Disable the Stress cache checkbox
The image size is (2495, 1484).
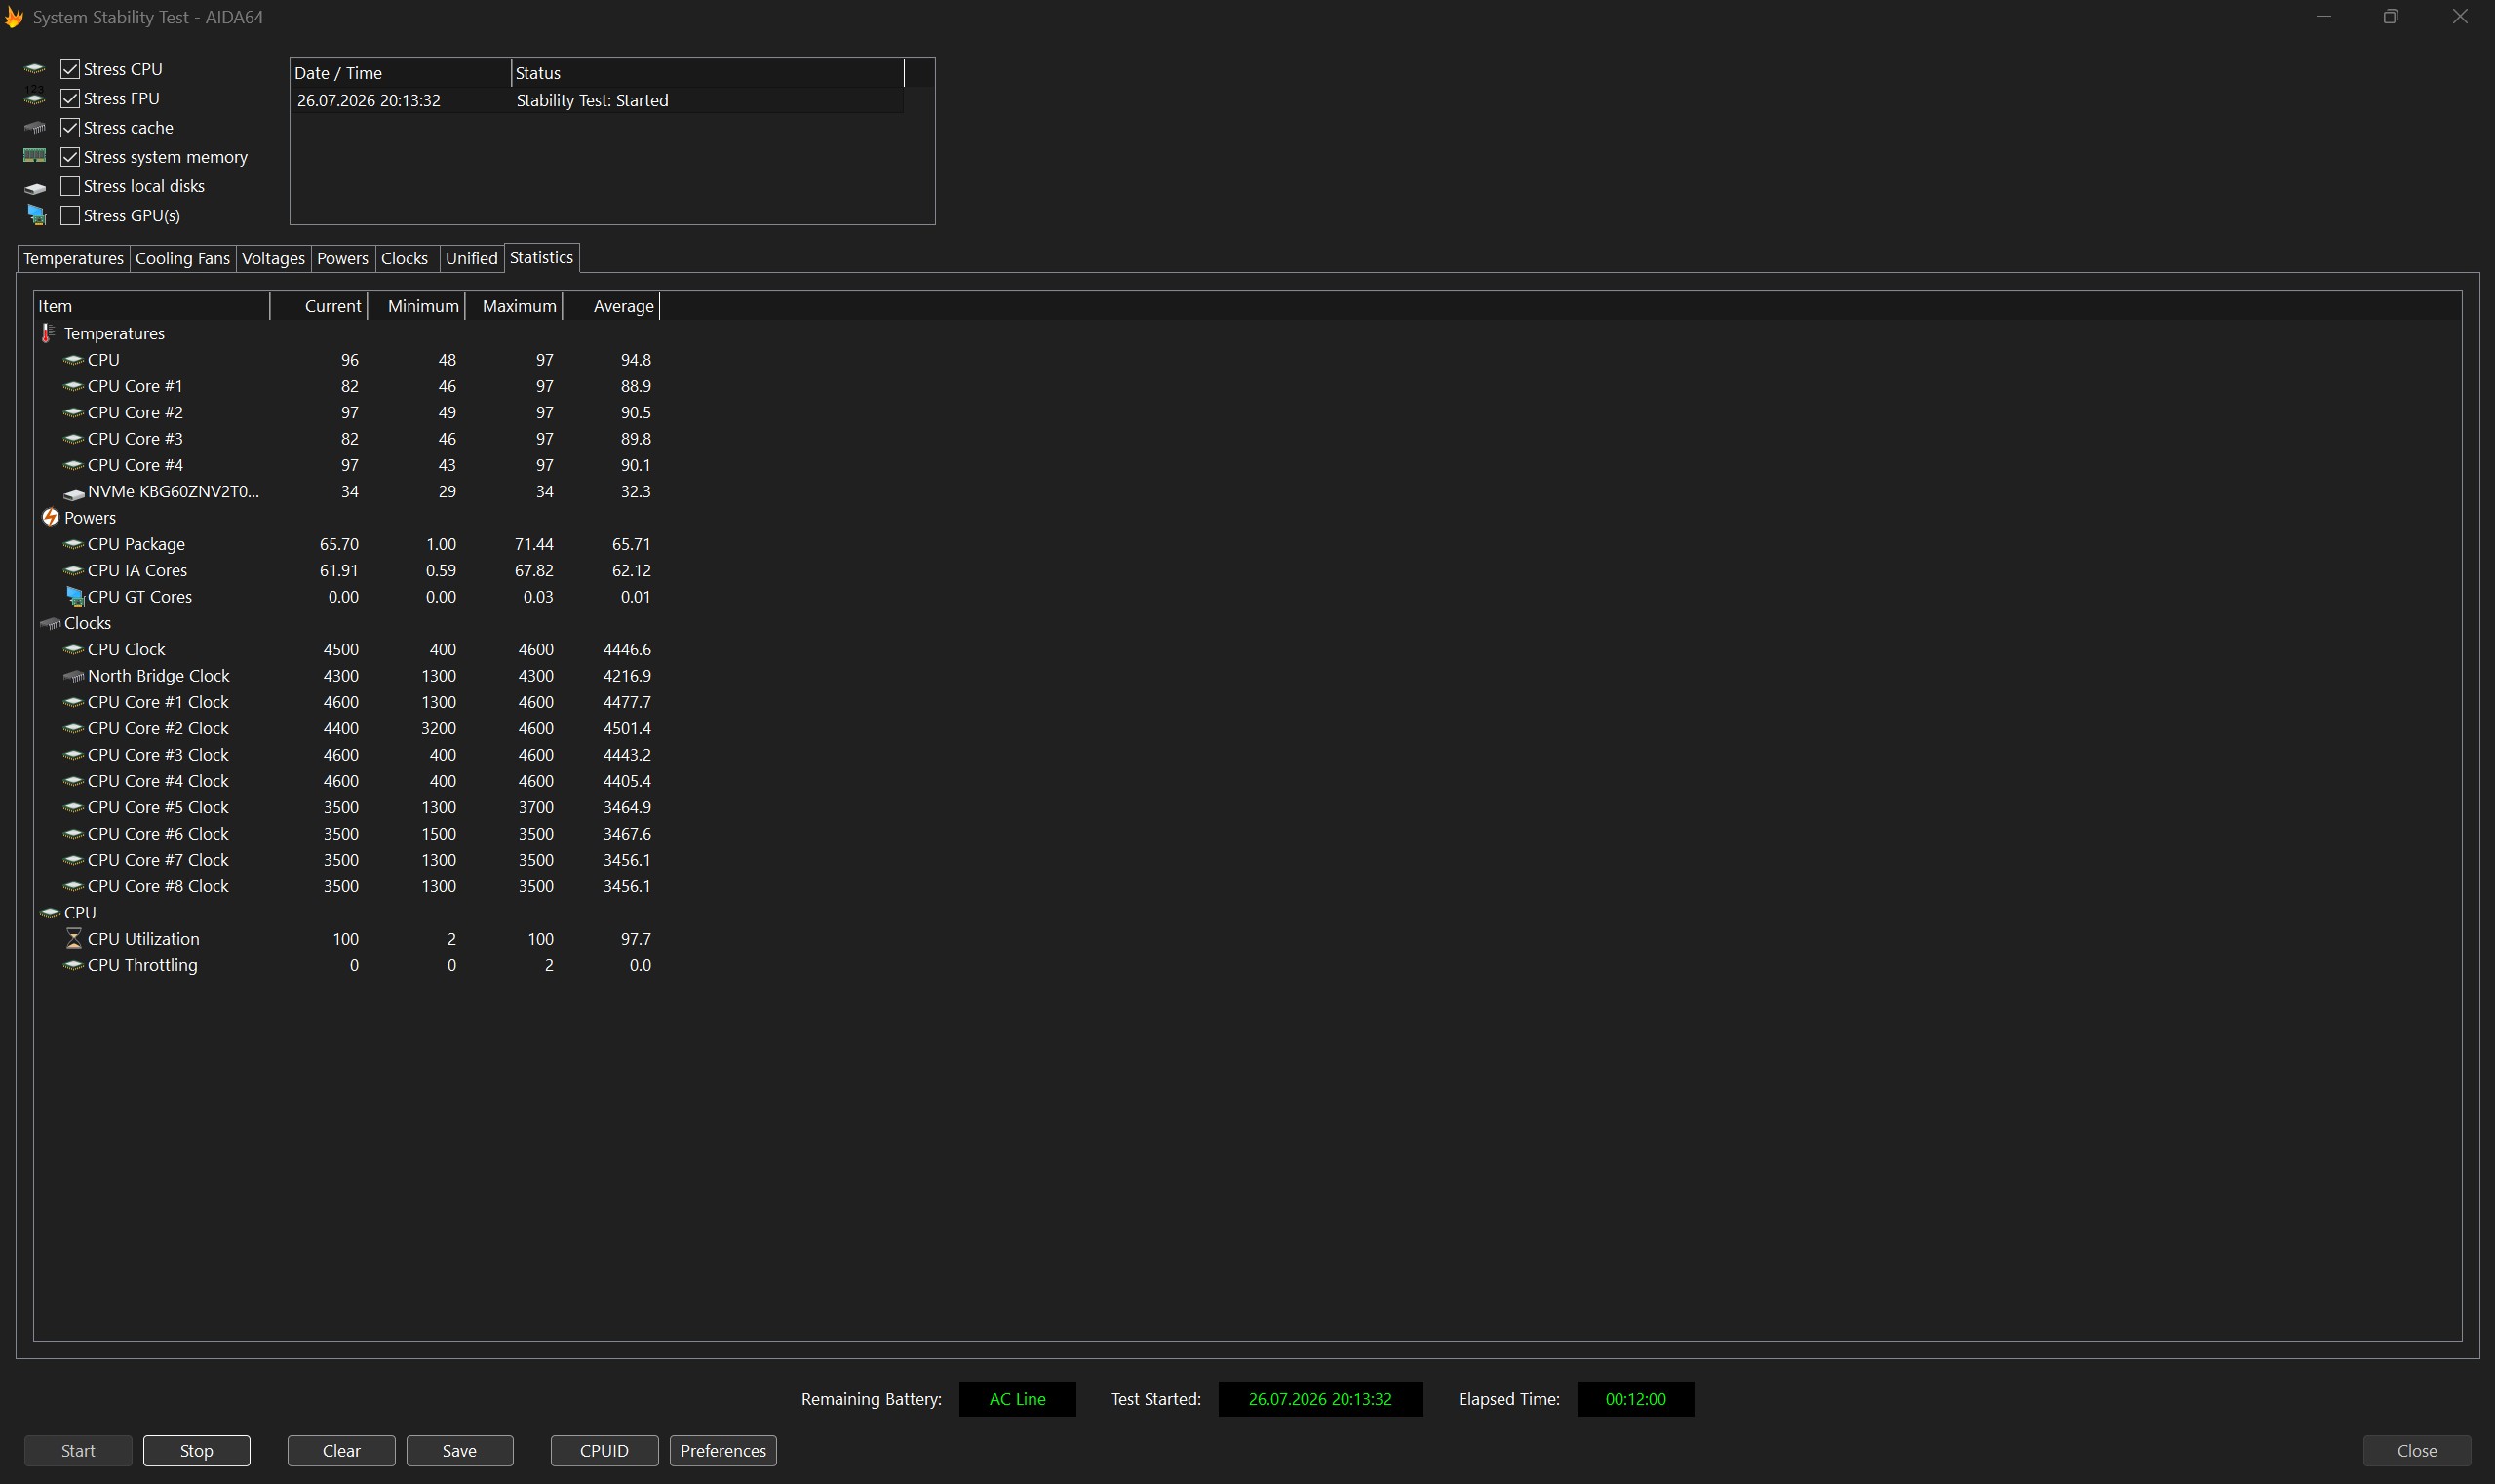[70, 127]
